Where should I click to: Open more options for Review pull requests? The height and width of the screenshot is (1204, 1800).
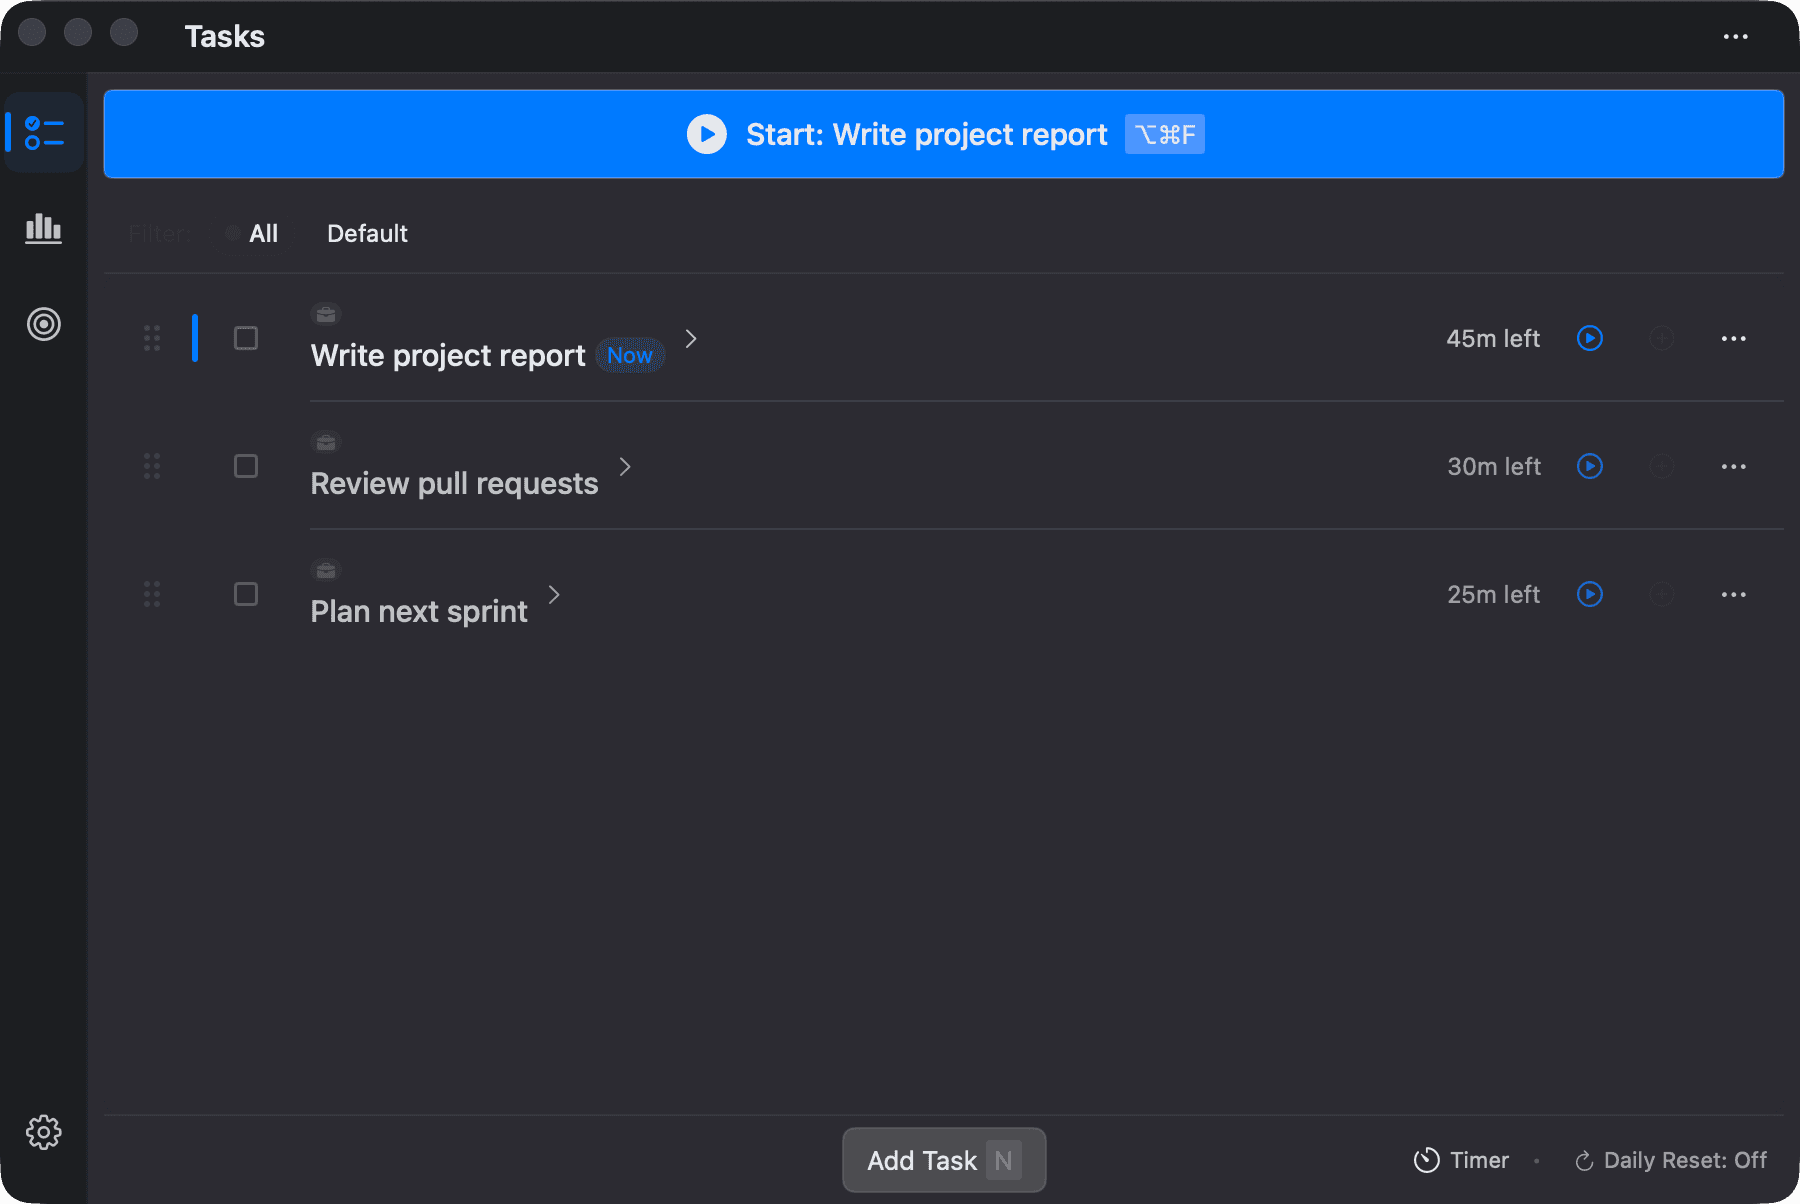(x=1734, y=466)
